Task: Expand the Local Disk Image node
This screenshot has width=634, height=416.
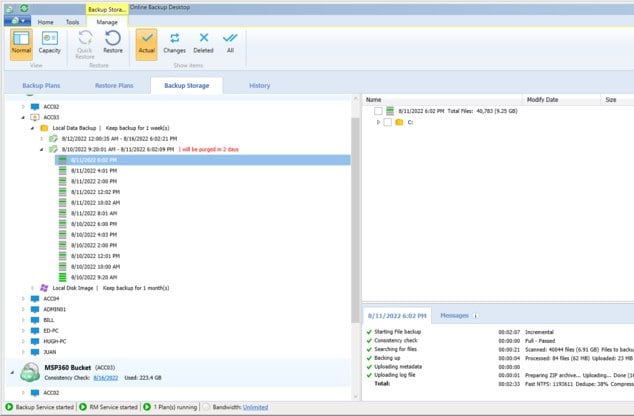Action: [31, 287]
